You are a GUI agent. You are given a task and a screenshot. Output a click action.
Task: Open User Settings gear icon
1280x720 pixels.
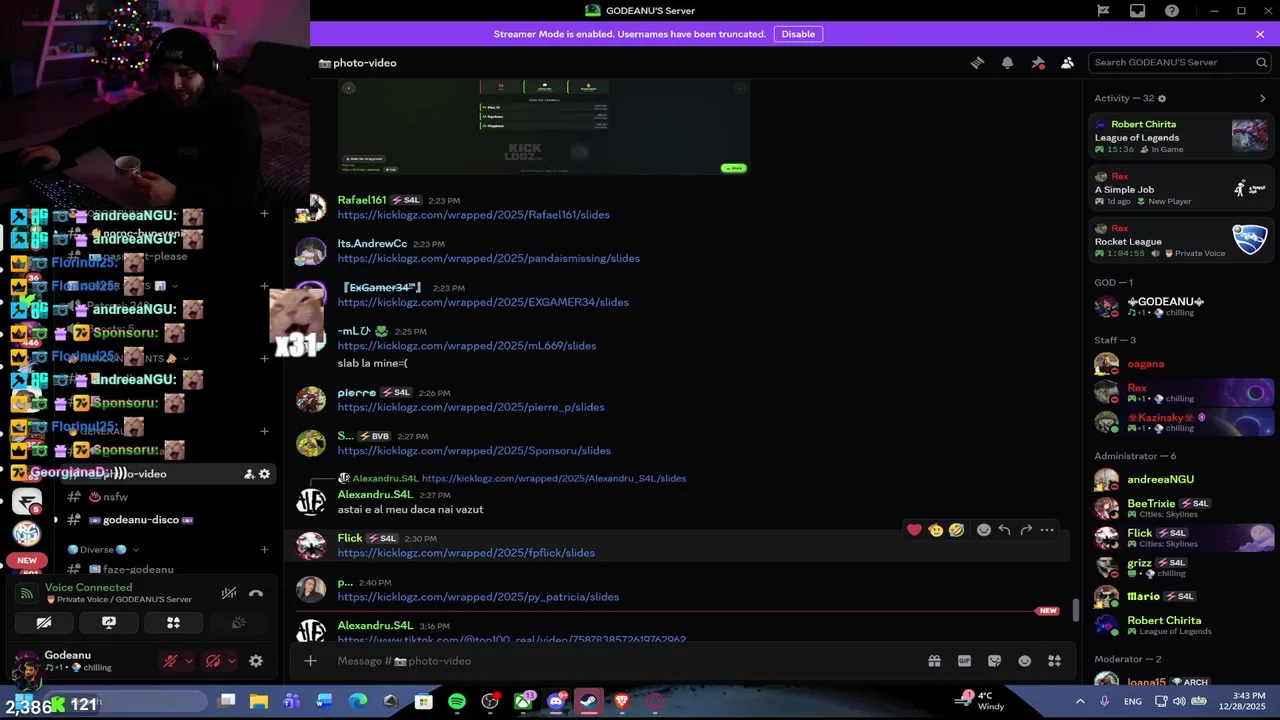click(x=256, y=661)
